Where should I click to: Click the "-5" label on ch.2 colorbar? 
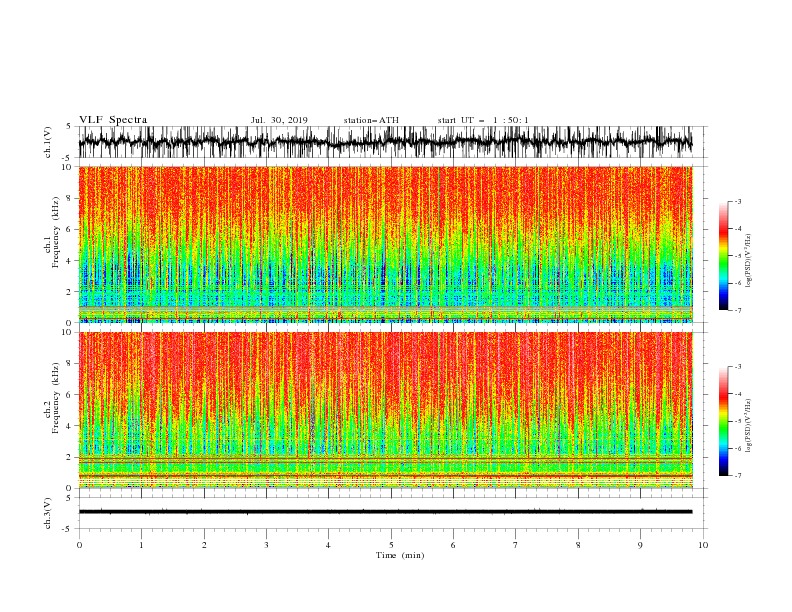click(x=737, y=421)
